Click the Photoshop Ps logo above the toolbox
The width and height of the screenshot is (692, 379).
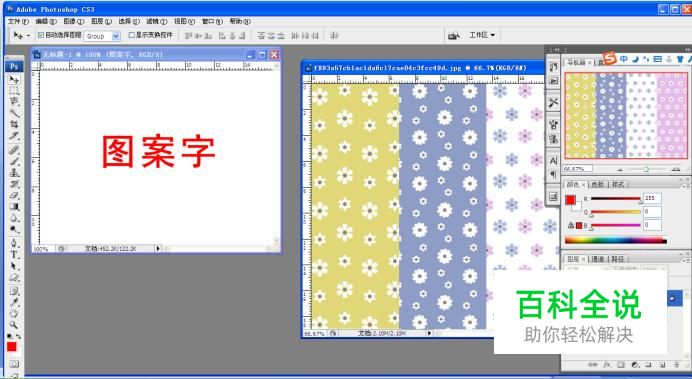(x=14, y=66)
